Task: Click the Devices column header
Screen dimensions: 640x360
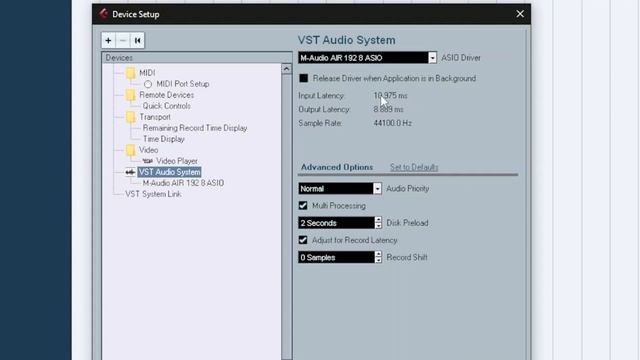Action: coord(197,58)
